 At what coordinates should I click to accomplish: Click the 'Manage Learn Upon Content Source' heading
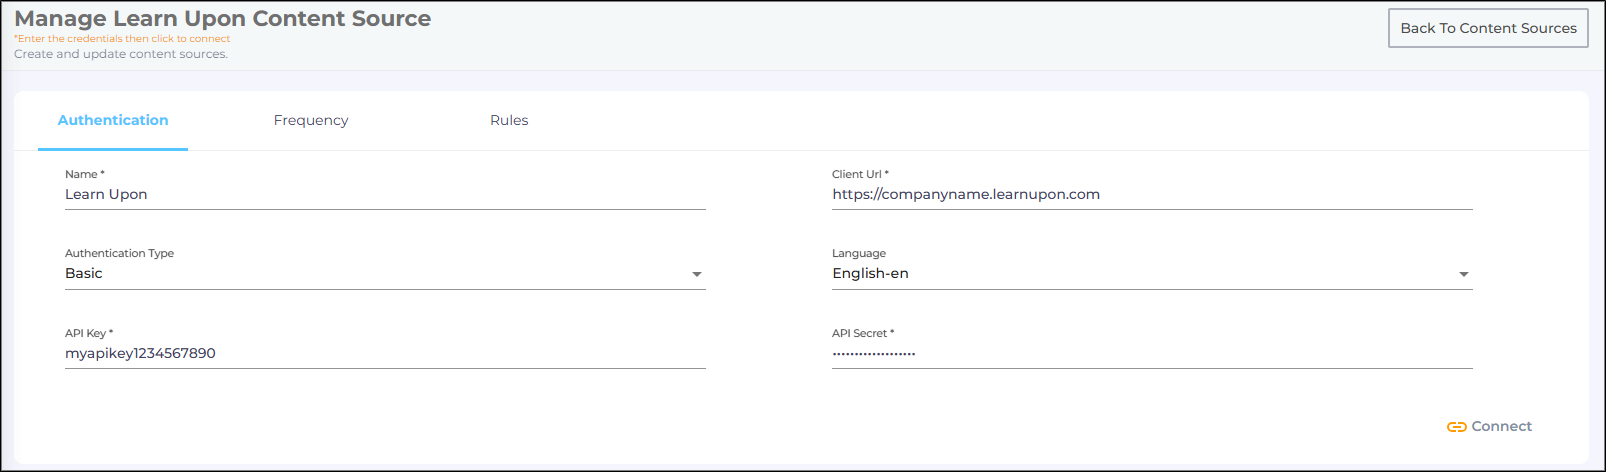(222, 19)
